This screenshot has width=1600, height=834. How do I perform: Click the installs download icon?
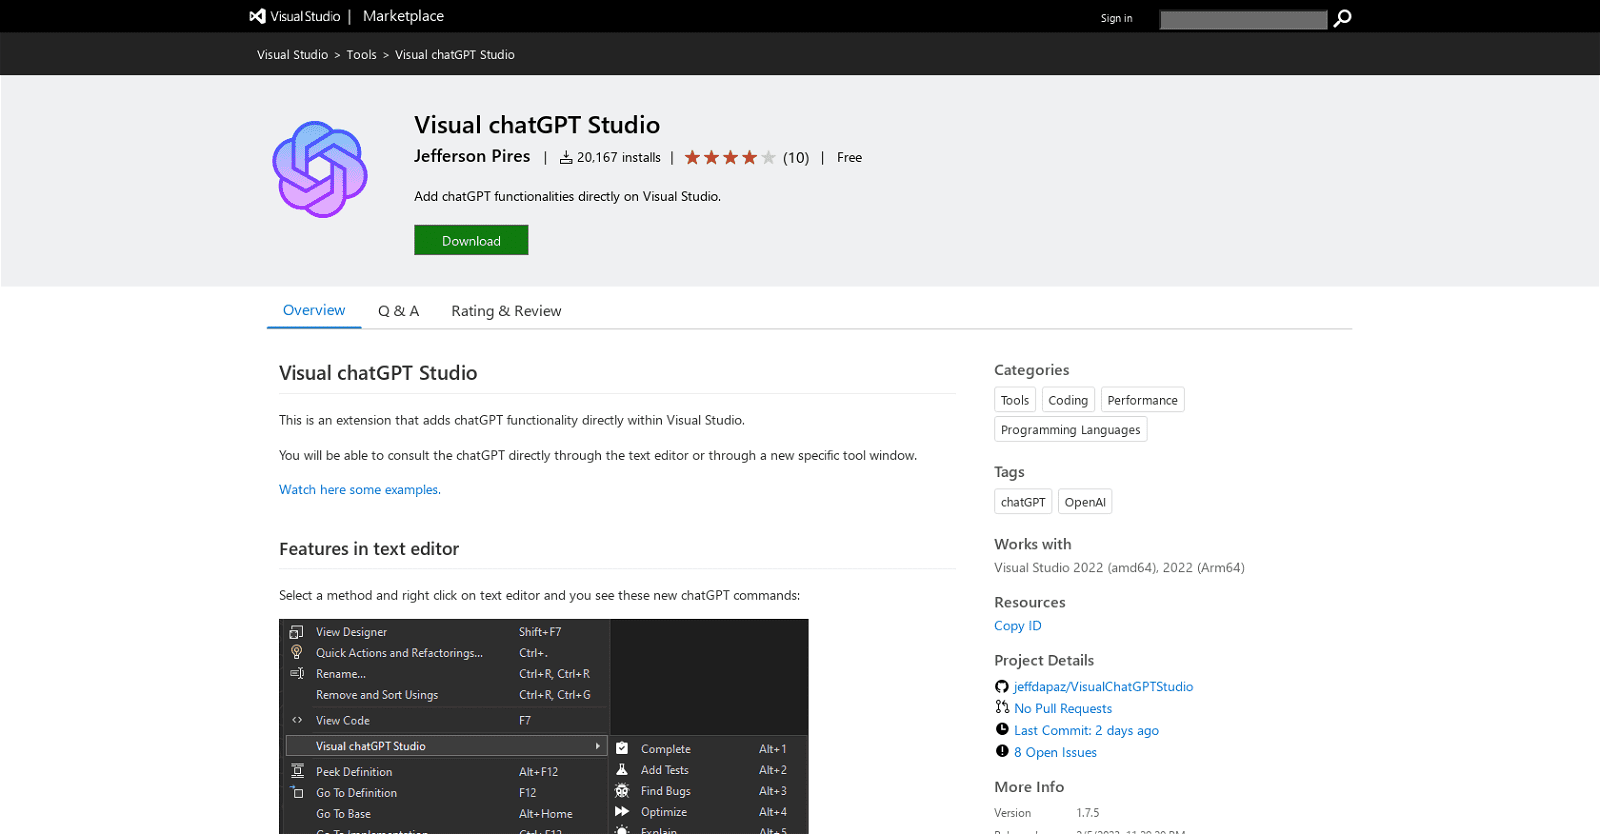pos(566,158)
